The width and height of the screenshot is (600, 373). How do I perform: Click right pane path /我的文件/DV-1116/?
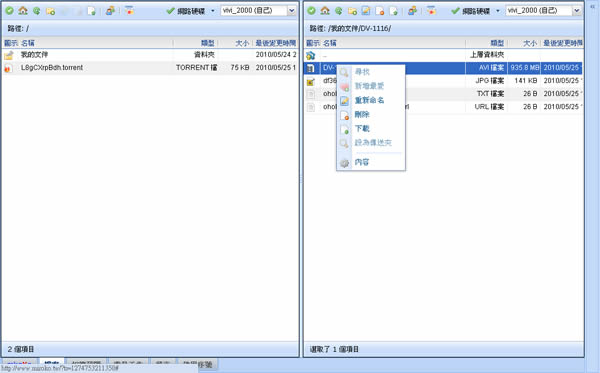coord(359,29)
